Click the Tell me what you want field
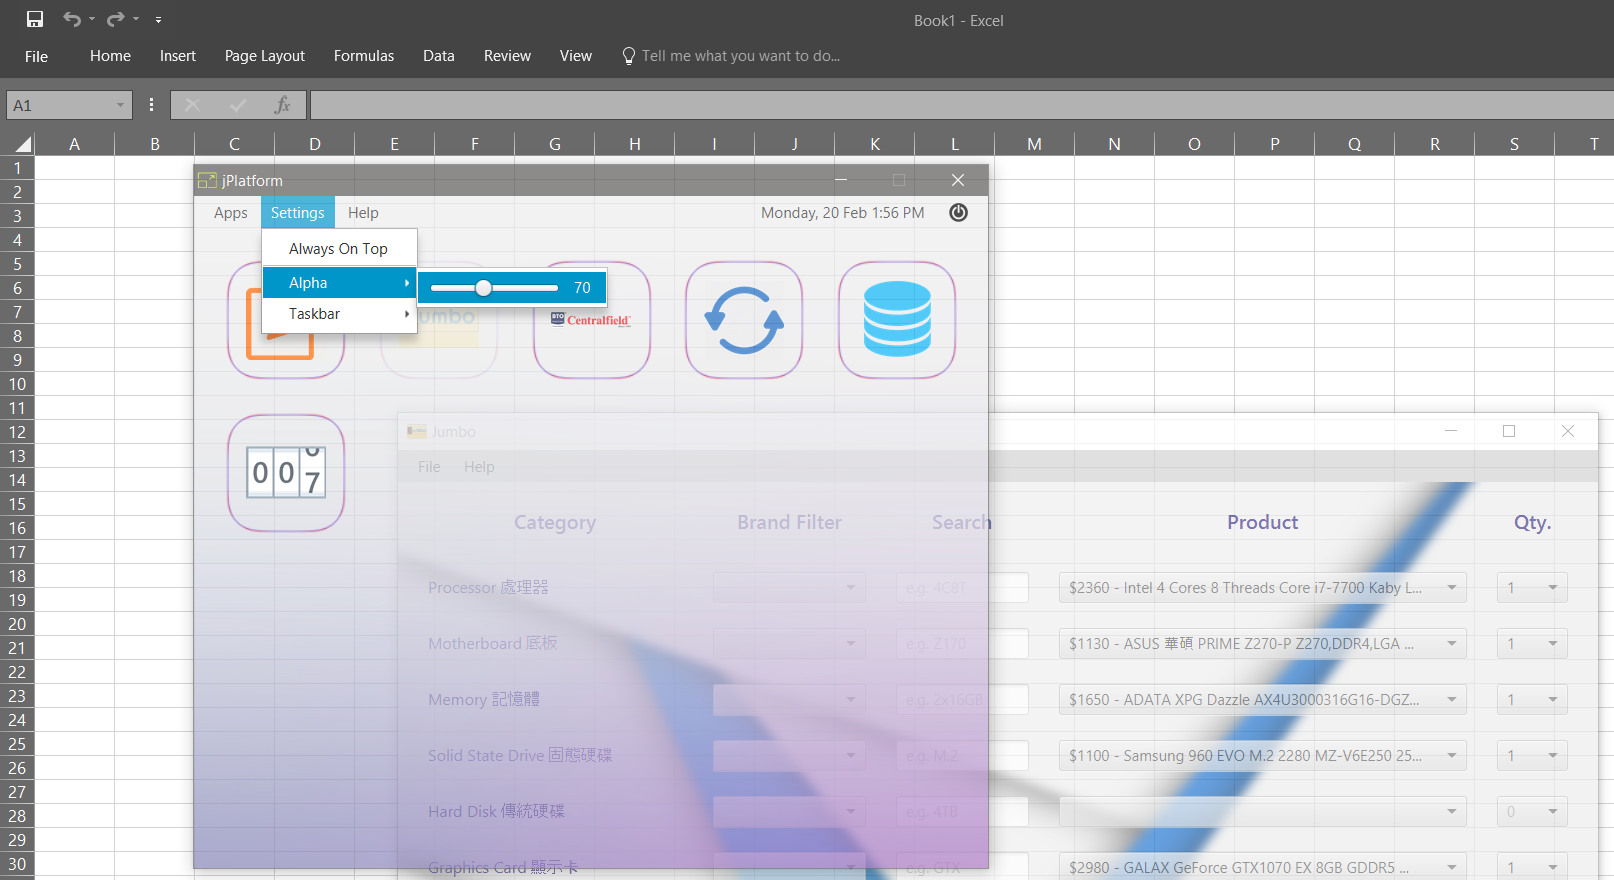This screenshot has width=1614, height=880. pyautogui.click(x=741, y=56)
